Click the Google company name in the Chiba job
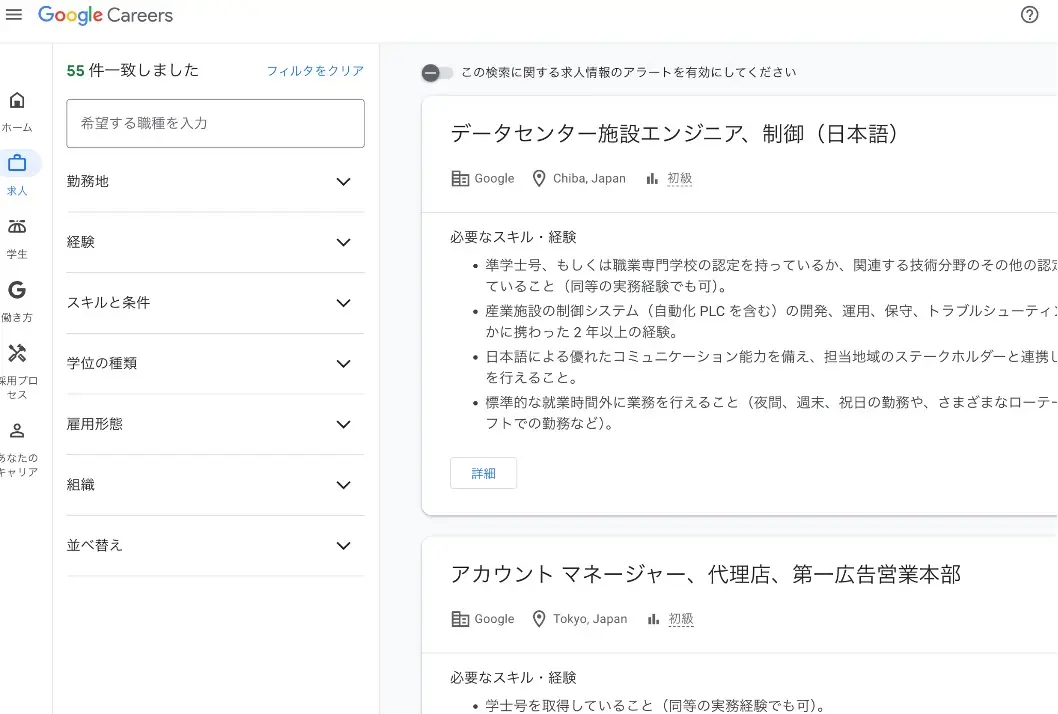 coord(494,179)
